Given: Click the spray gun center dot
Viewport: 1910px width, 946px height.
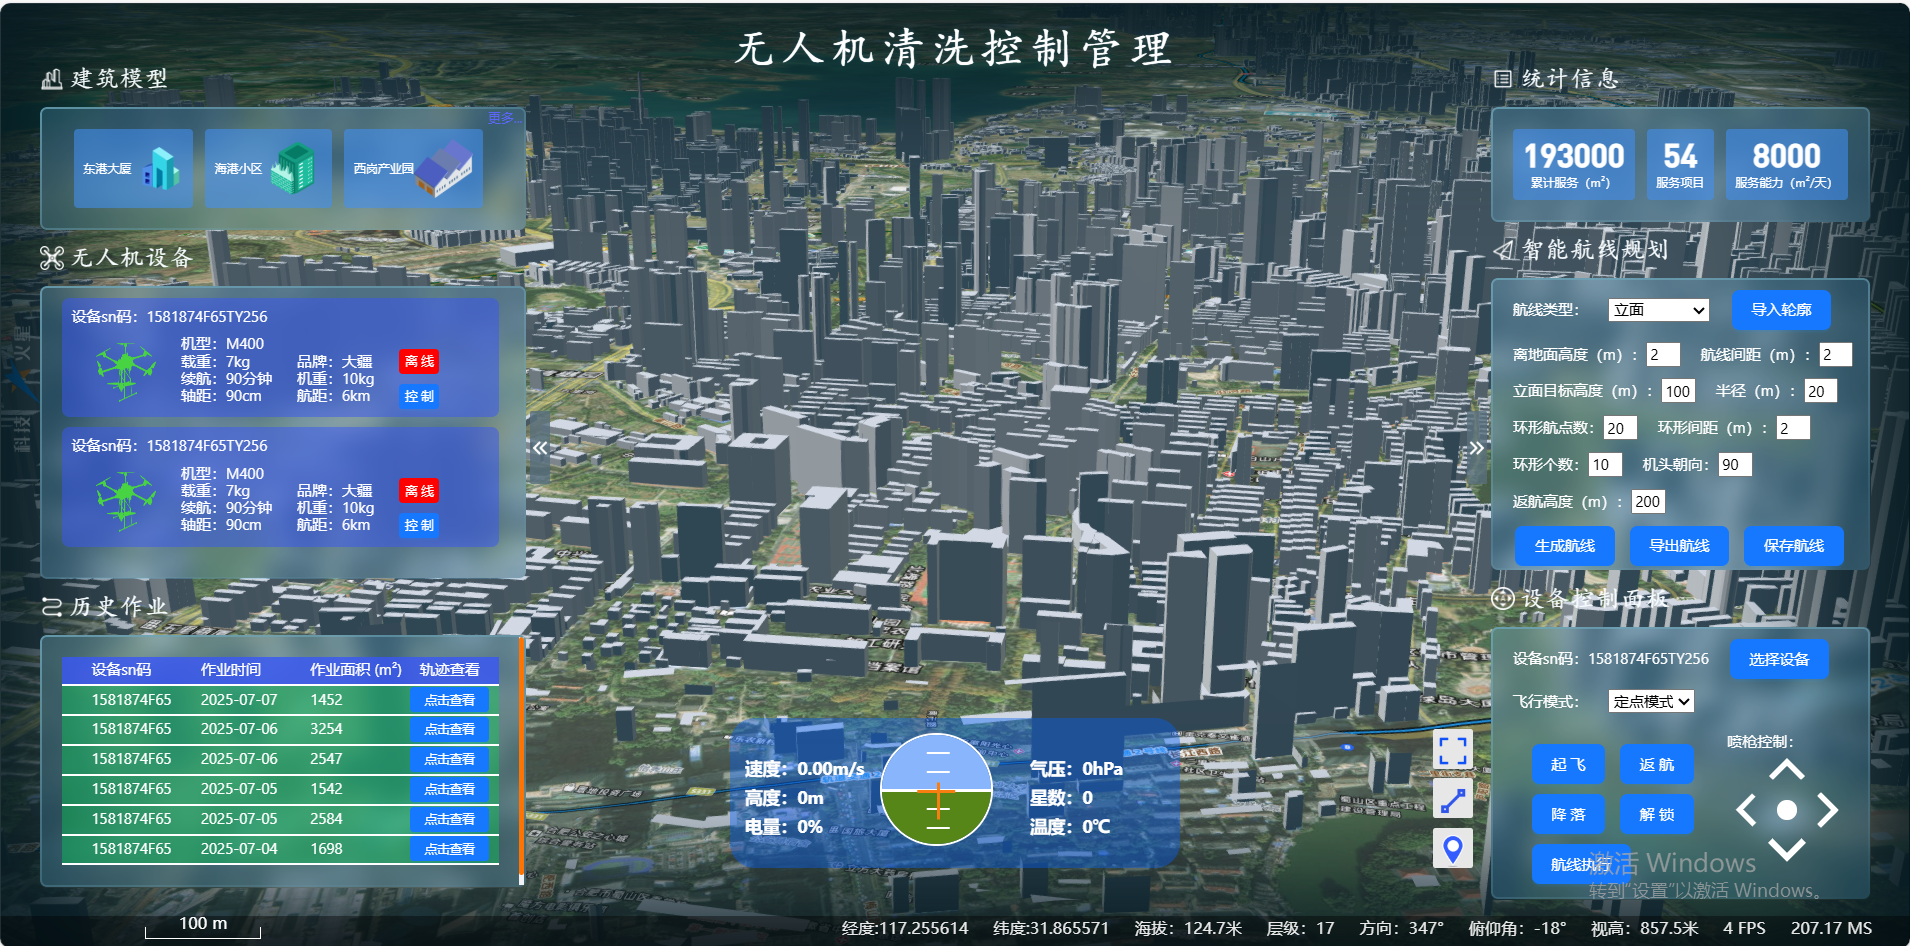Looking at the screenshot, I should (1786, 810).
